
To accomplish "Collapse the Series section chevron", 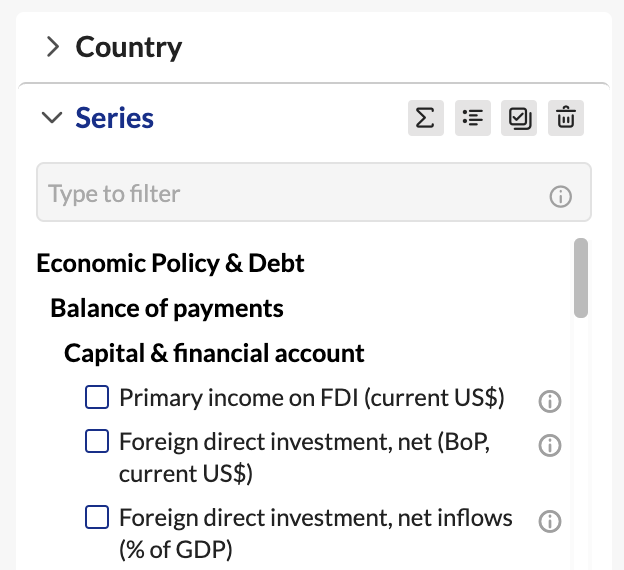I will (52, 117).
